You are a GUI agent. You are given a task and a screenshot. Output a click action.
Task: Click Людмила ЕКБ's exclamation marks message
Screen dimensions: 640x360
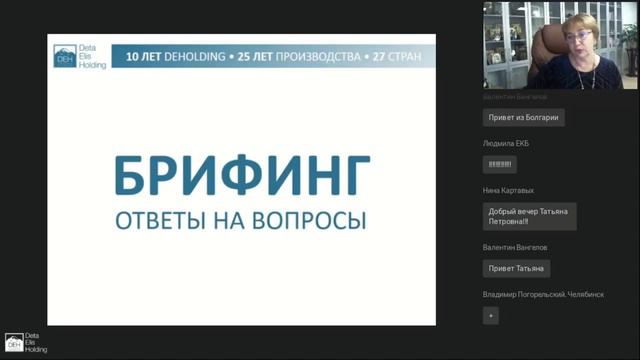(x=500, y=164)
